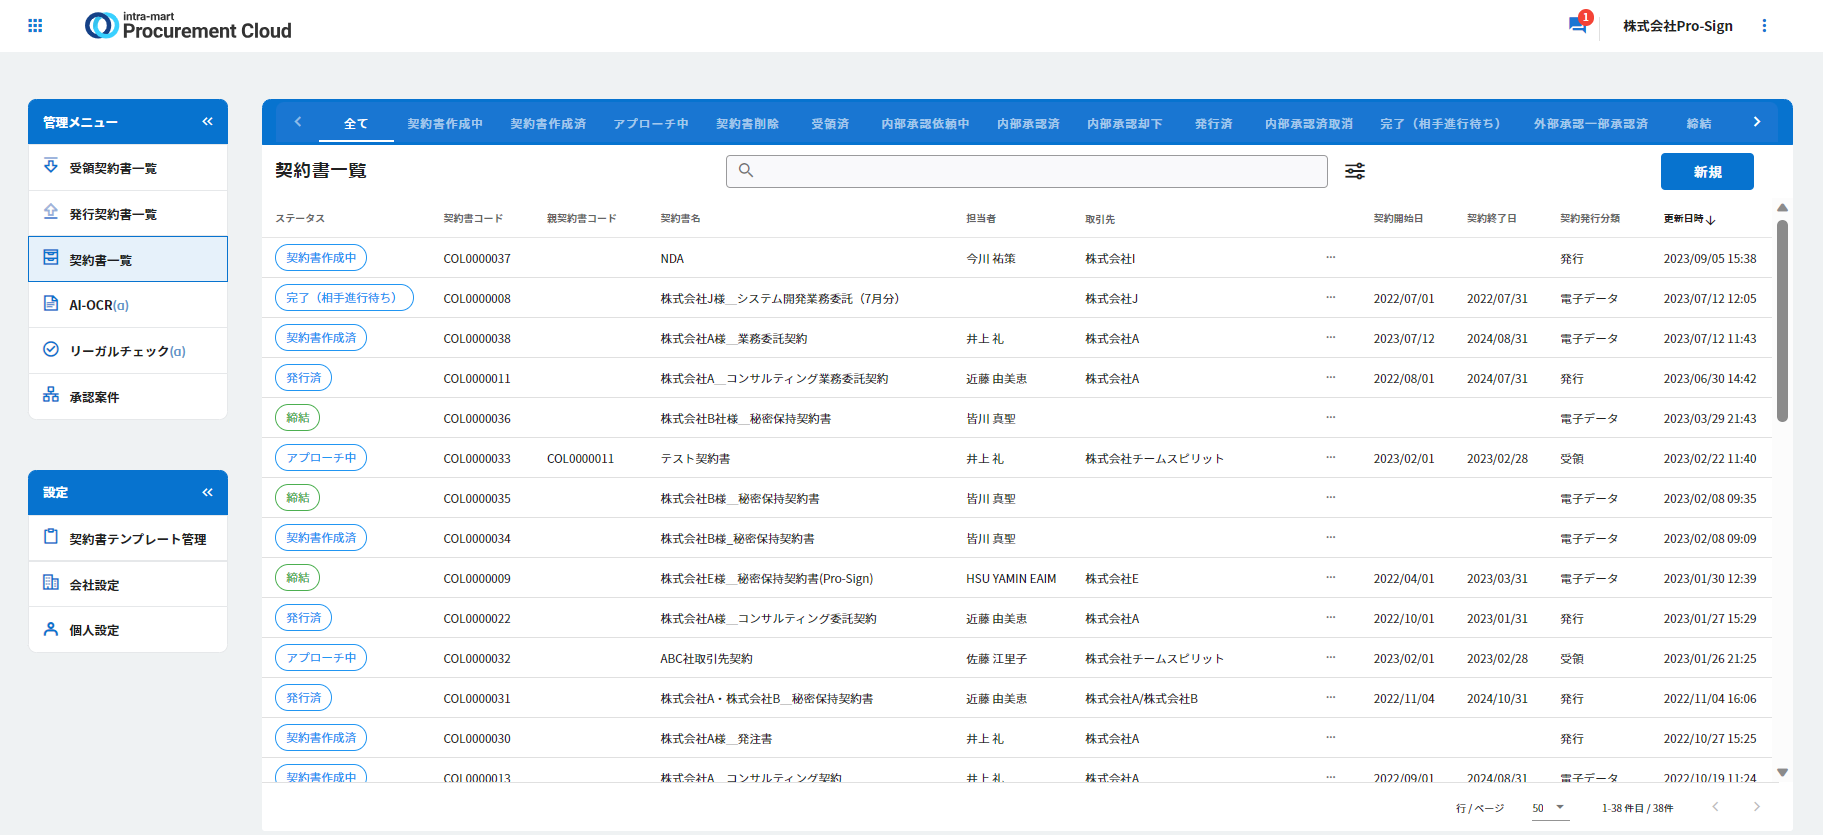Image resolution: width=1823 pixels, height=835 pixels.
Task: Open 発行契約書一覧 in the sidebar
Action: (128, 214)
